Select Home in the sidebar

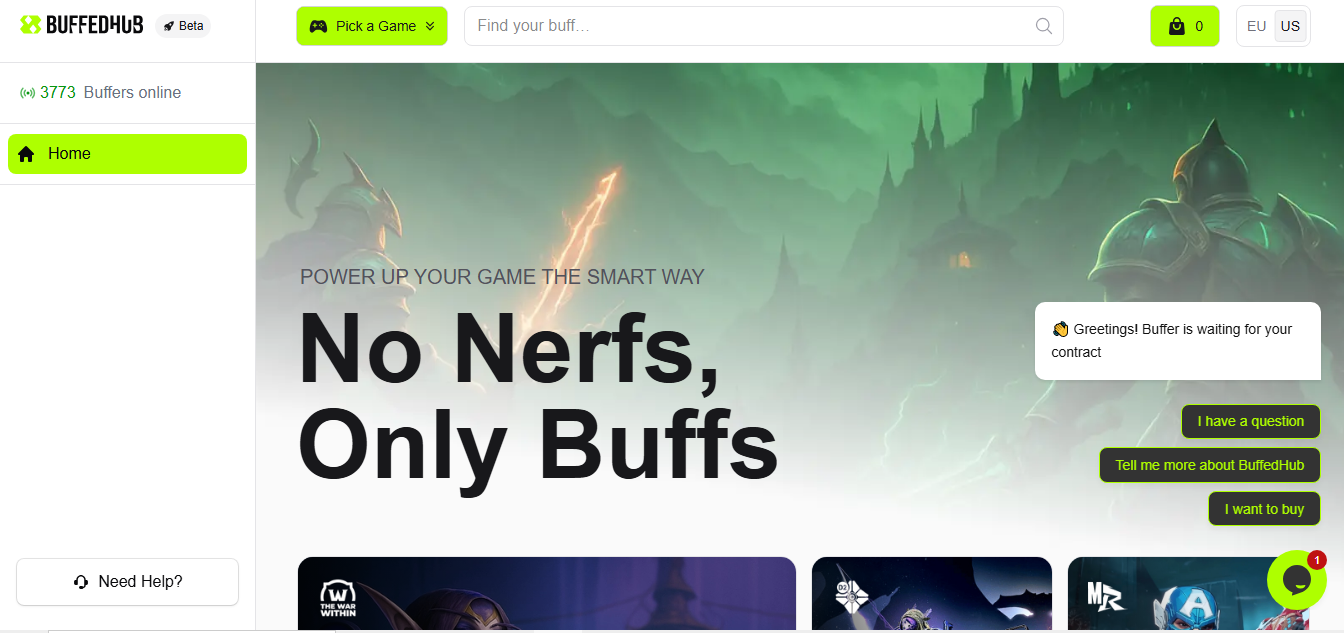click(x=127, y=154)
